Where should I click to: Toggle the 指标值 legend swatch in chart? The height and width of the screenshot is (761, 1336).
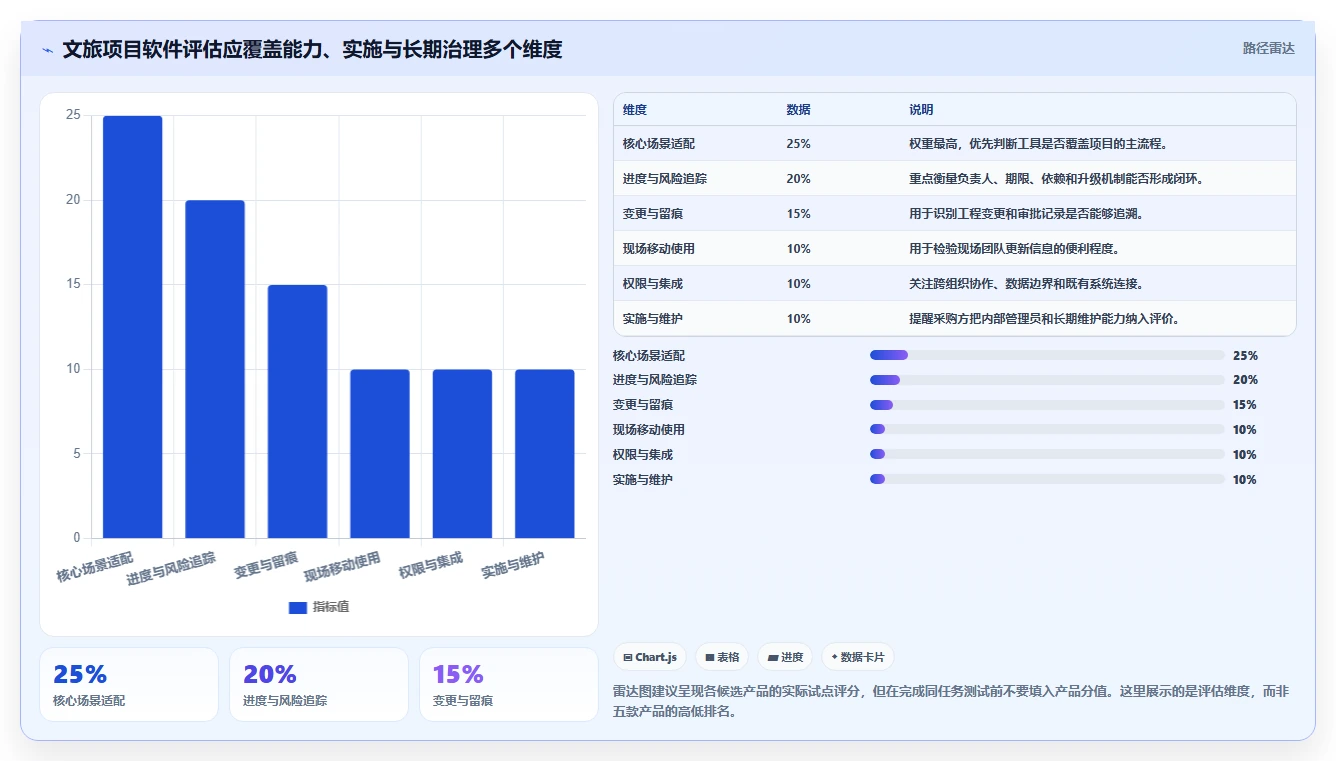(297, 607)
